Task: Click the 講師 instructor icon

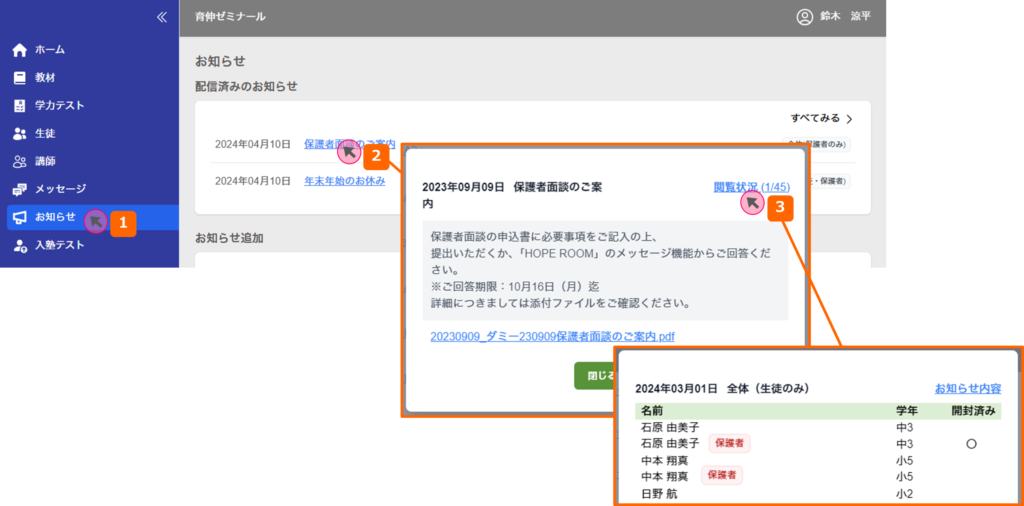Action: point(19,162)
